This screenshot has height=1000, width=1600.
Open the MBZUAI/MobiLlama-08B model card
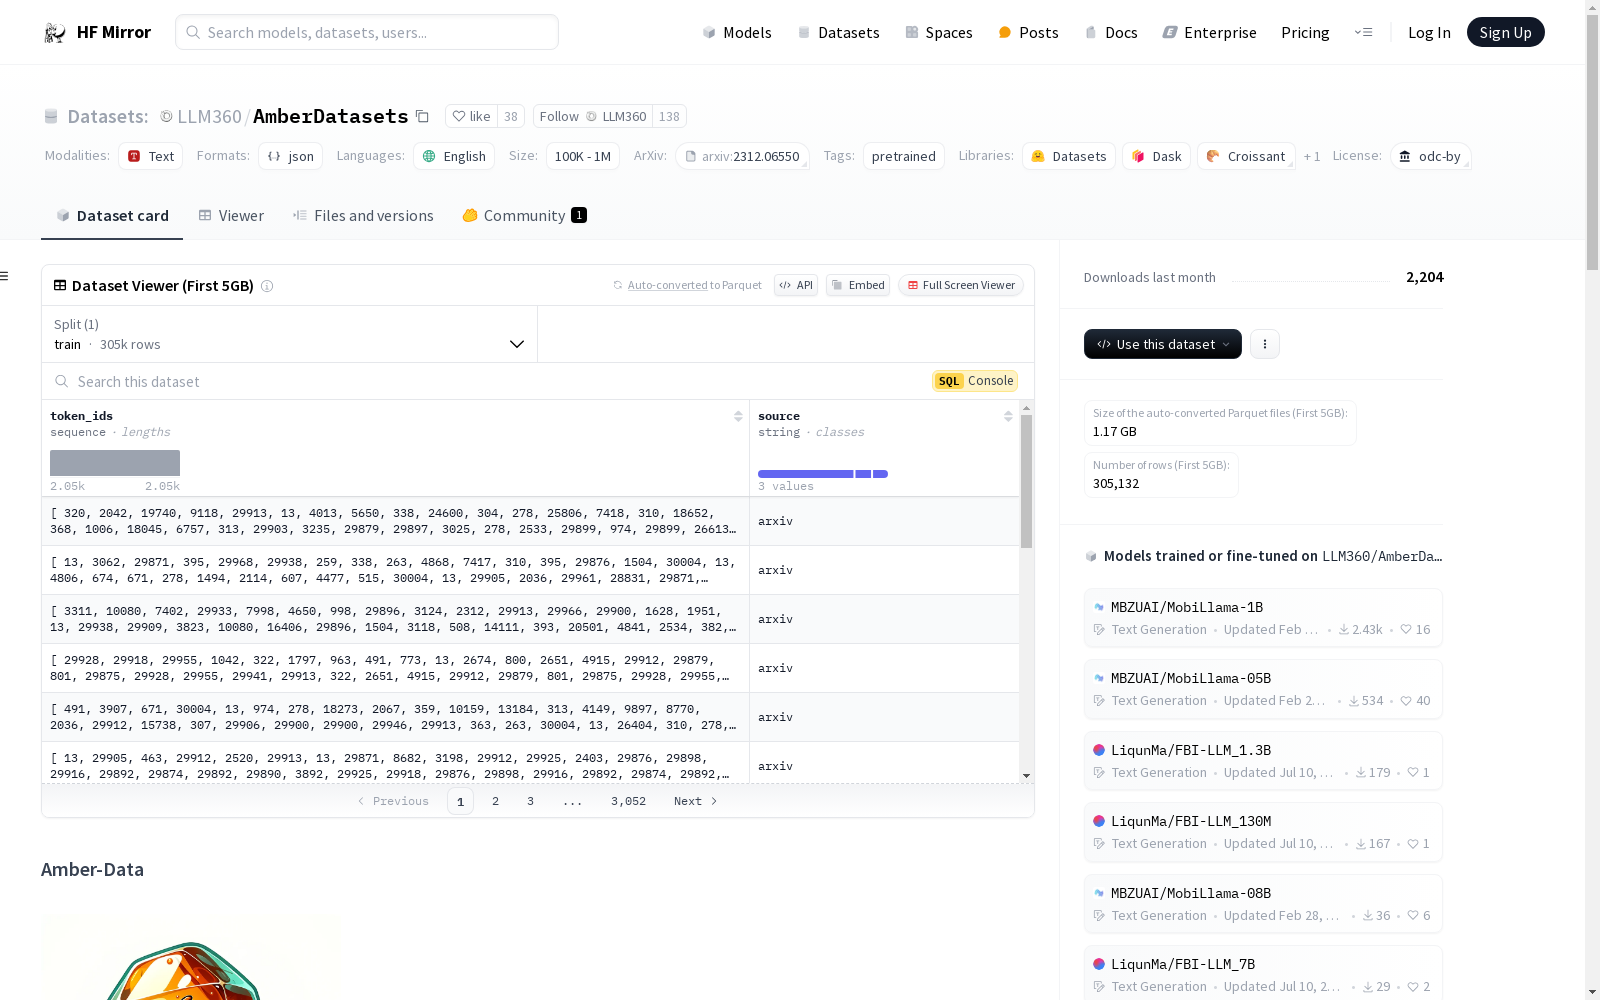[1263, 904]
